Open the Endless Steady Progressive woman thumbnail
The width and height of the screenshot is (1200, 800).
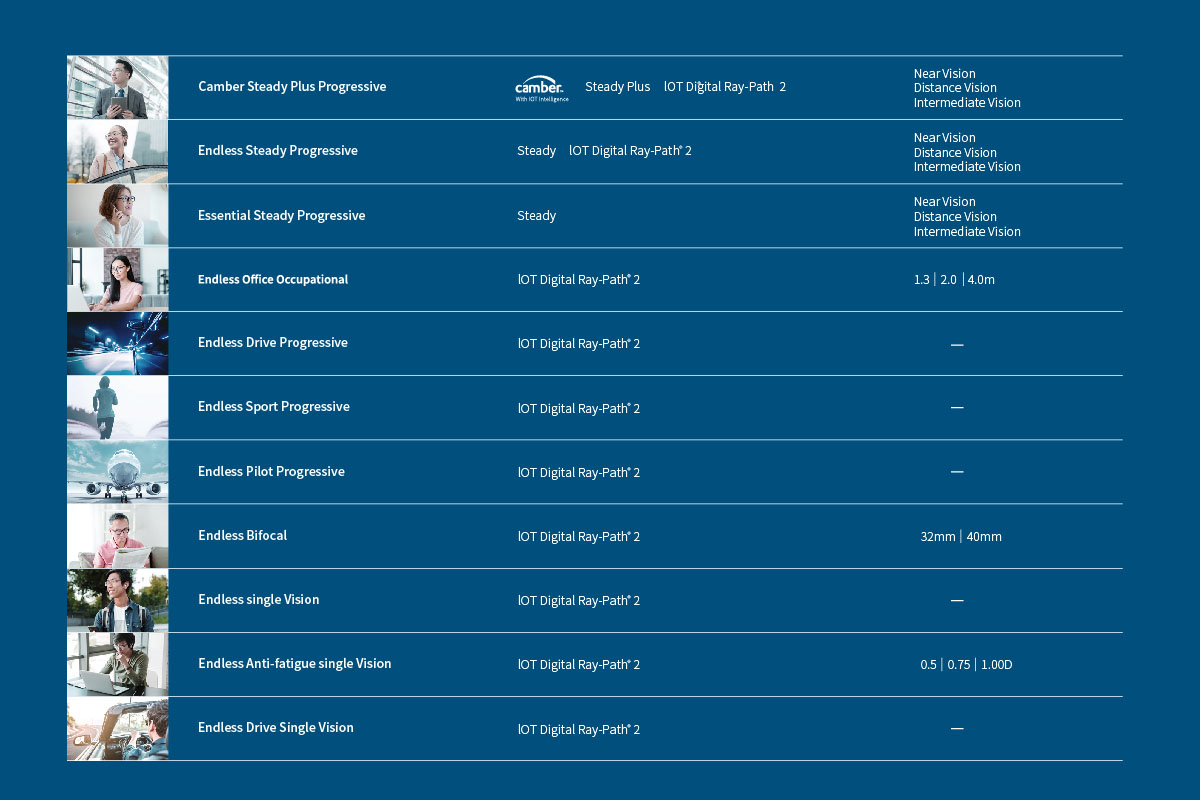(118, 152)
